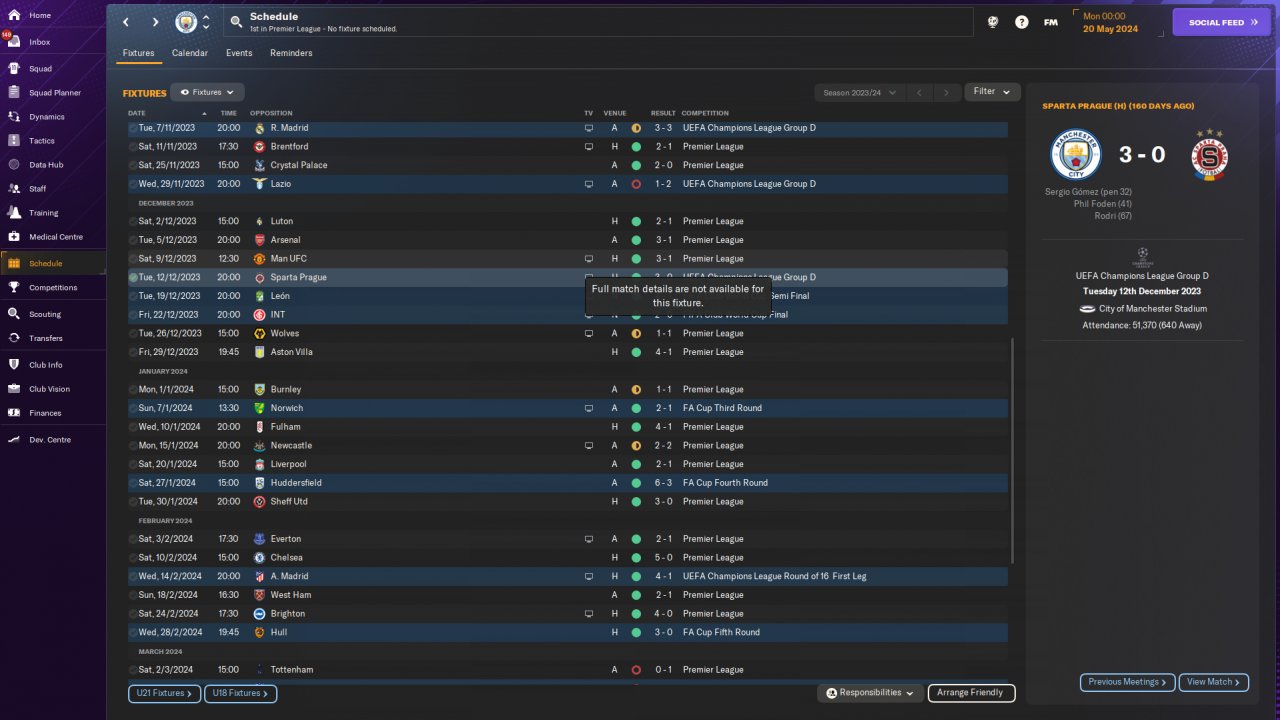Expand the Responsibilities dropdown

point(870,693)
